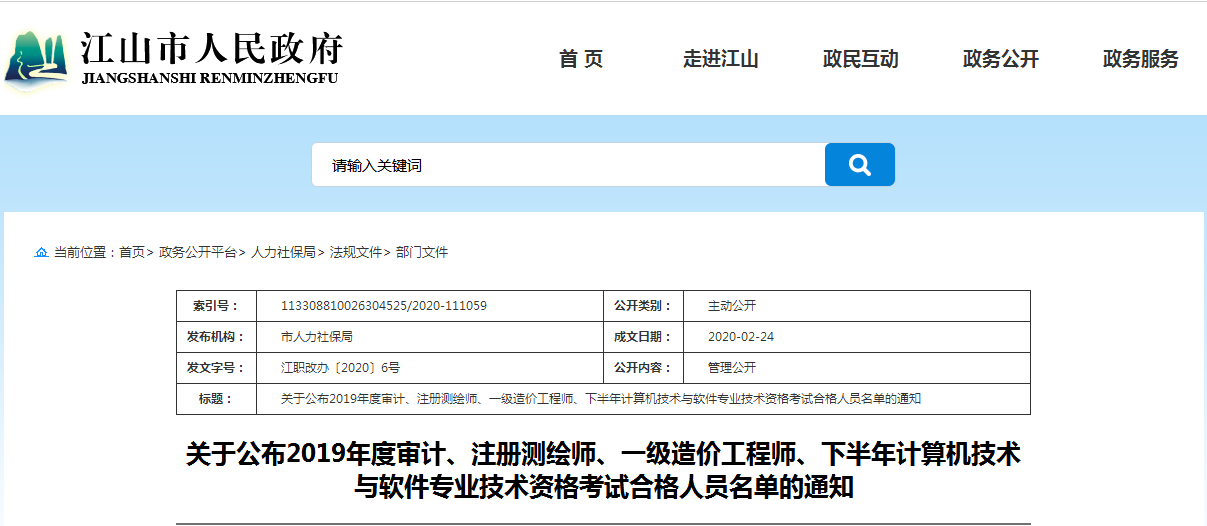Screen dimensions: 1207x526
Task: Open the 人力社保局 breadcrumb link
Action: pos(283,252)
